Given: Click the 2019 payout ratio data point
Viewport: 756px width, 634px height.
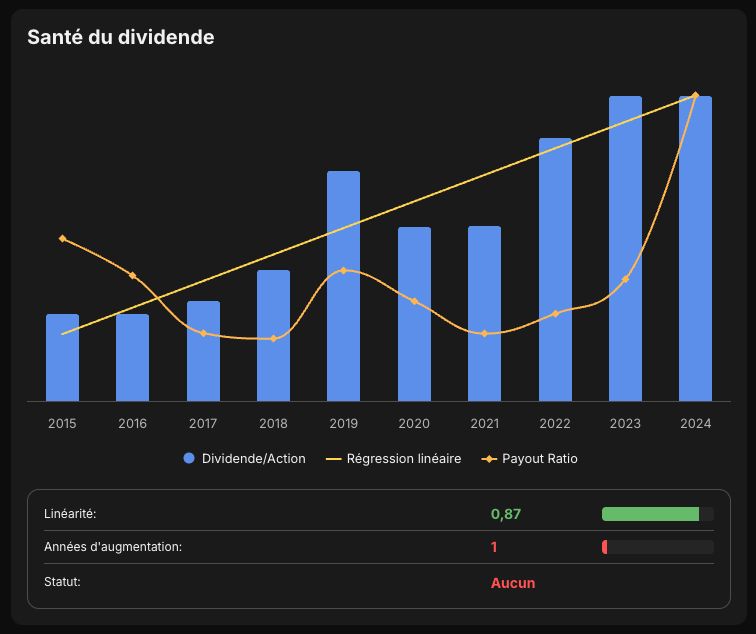Looking at the screenshot, I should click(343, 270).
